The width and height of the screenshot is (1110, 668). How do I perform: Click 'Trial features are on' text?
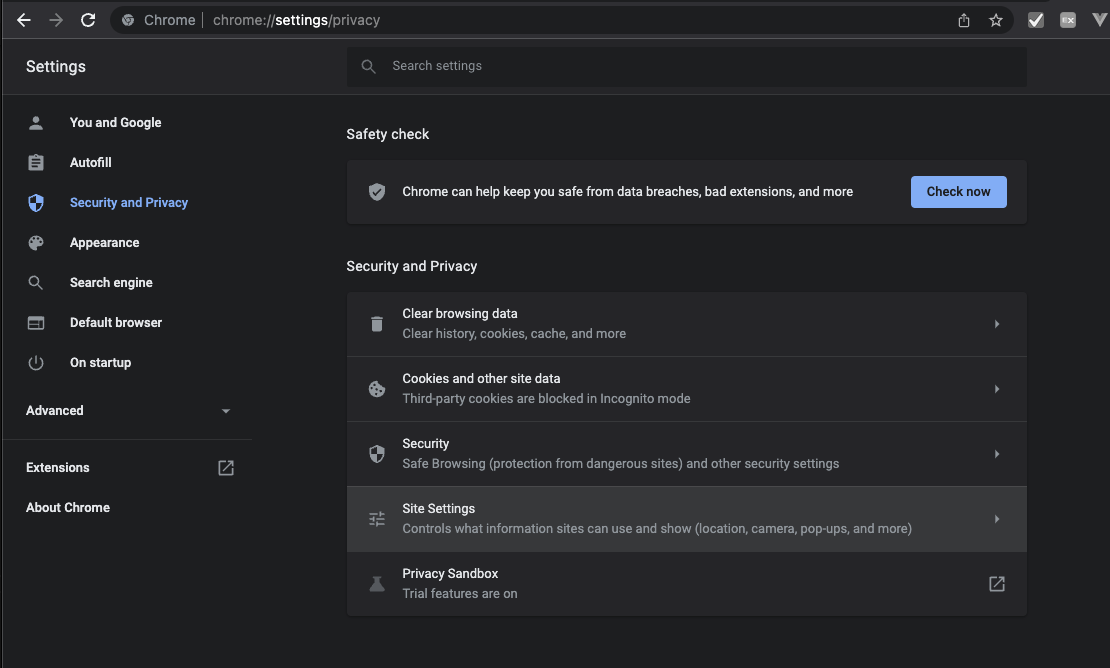459,594
